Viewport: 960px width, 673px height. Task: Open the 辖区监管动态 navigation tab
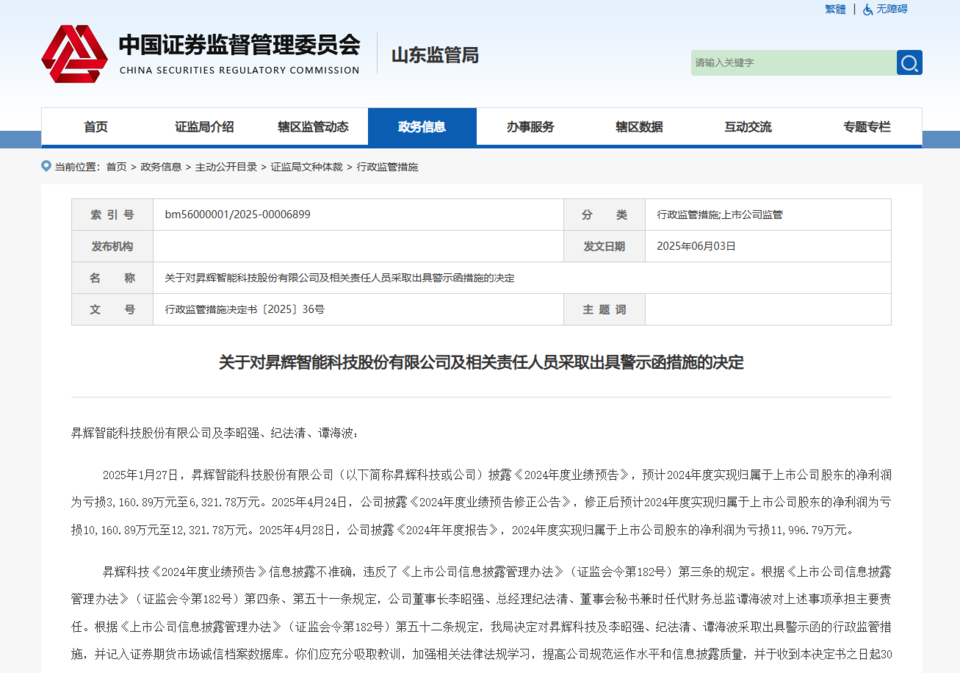pos(313,127)
